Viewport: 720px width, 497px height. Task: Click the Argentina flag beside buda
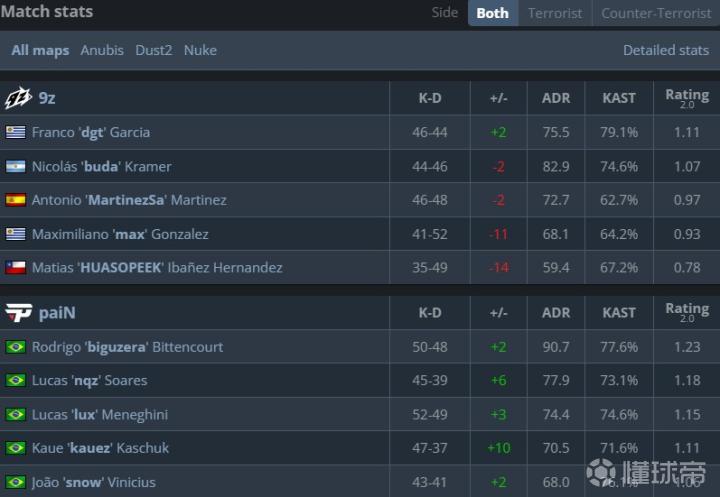coord(15,166)
